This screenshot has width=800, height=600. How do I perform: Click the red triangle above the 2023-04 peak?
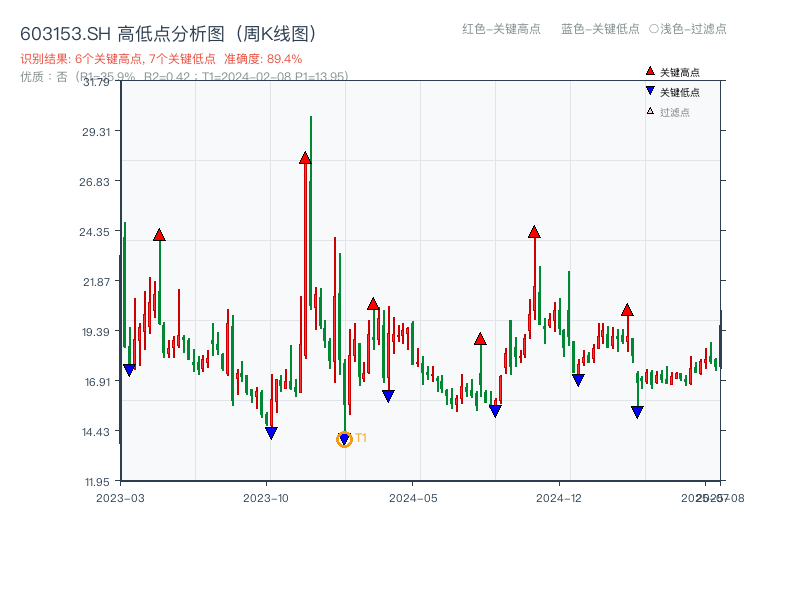(158, 236)
